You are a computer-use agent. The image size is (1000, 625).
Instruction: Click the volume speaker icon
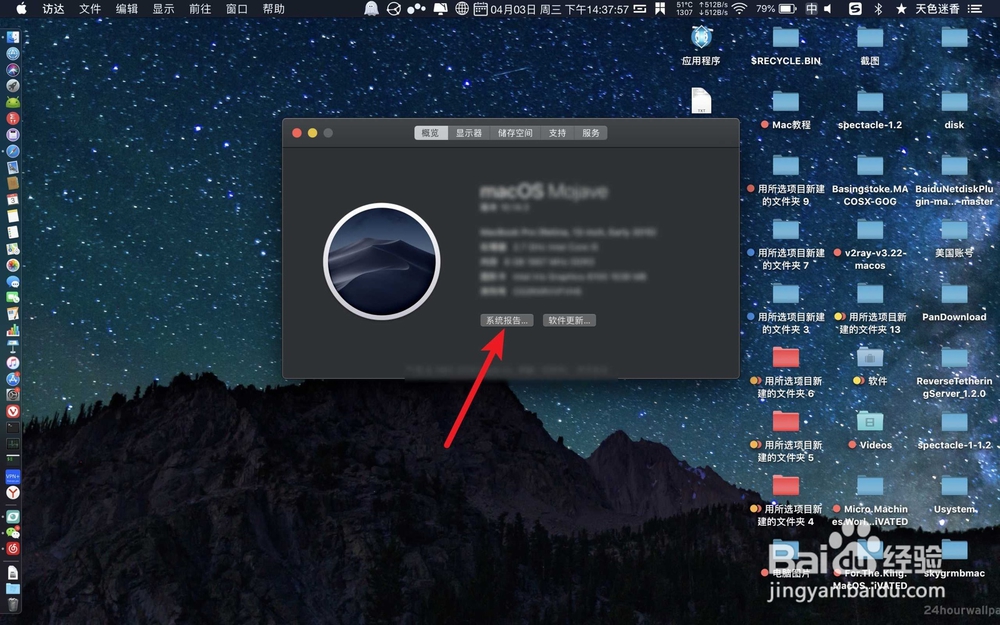pos(828,9)
